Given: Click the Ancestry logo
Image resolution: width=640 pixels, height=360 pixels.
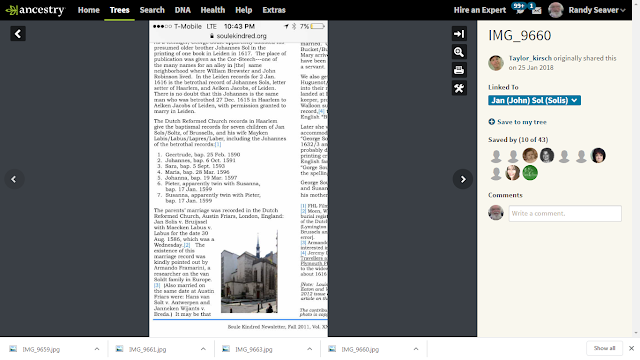Looking at the screenshot, I should (x=35, y=10).
